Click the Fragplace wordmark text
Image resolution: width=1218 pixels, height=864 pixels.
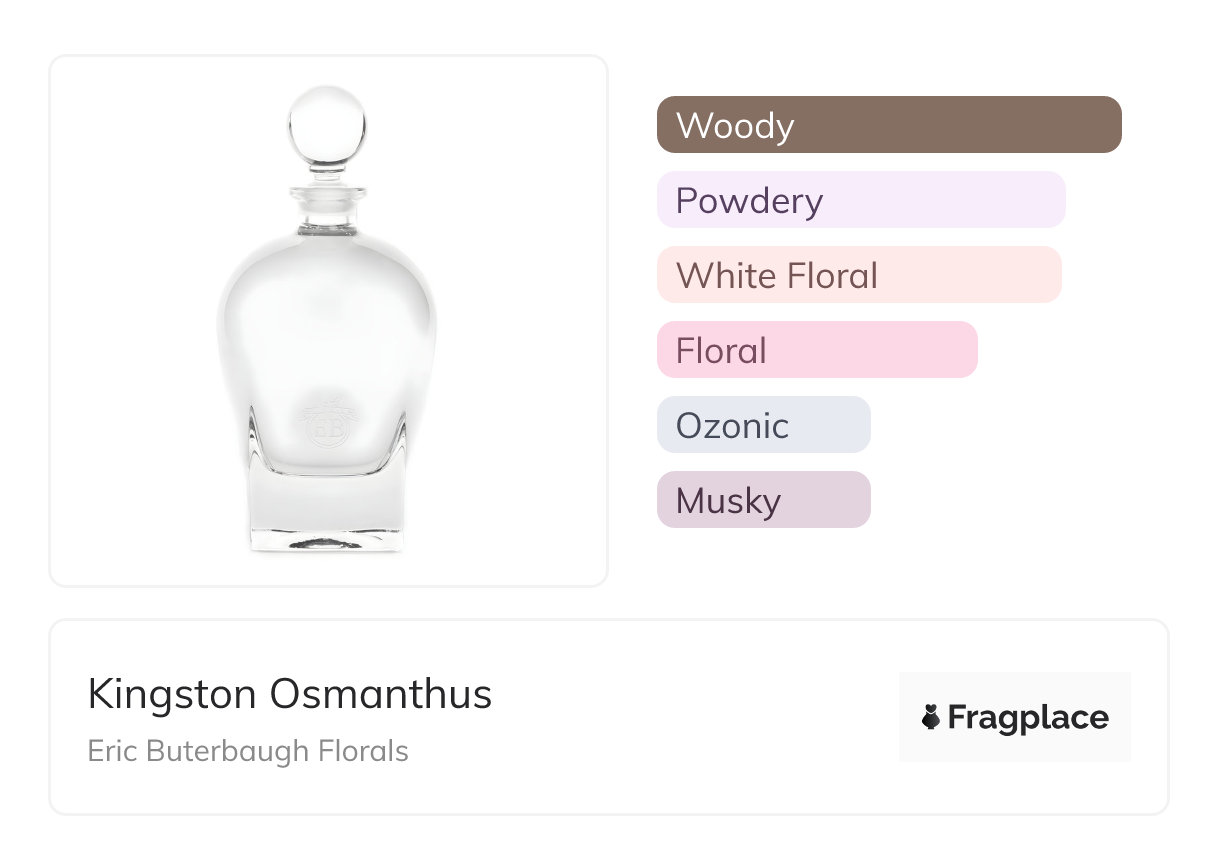pyautogui.click(x=1028, y=718)
